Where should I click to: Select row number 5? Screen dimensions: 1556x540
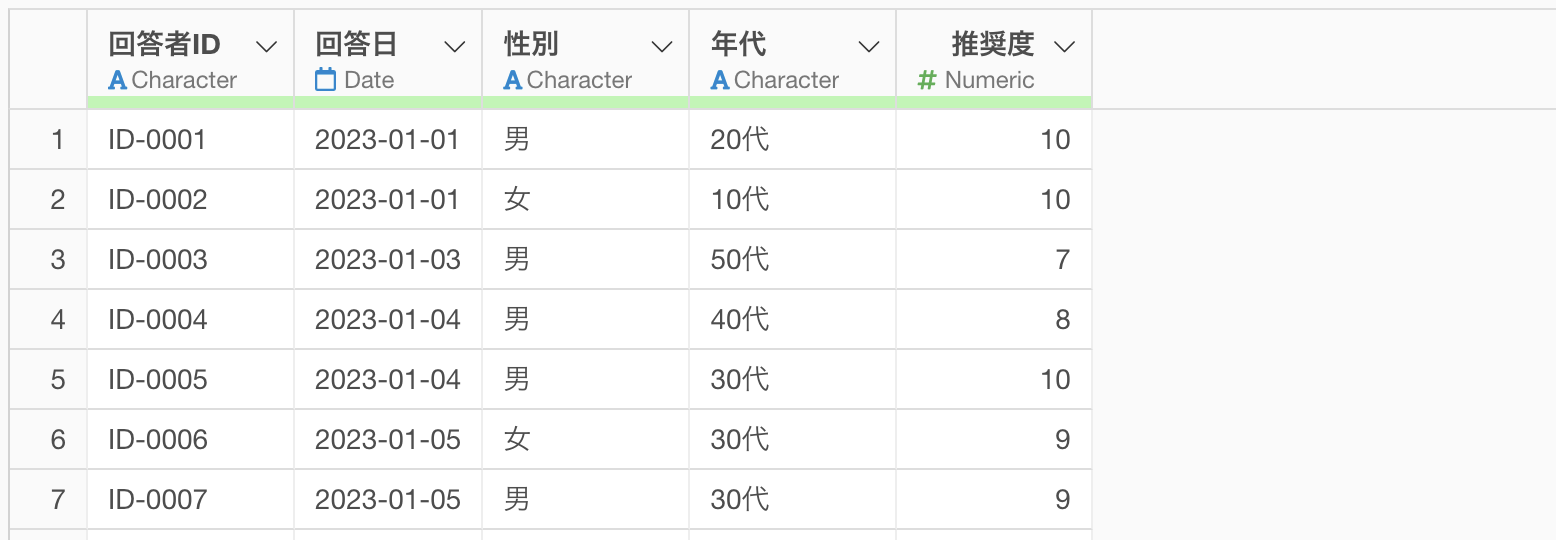(57, 380)
